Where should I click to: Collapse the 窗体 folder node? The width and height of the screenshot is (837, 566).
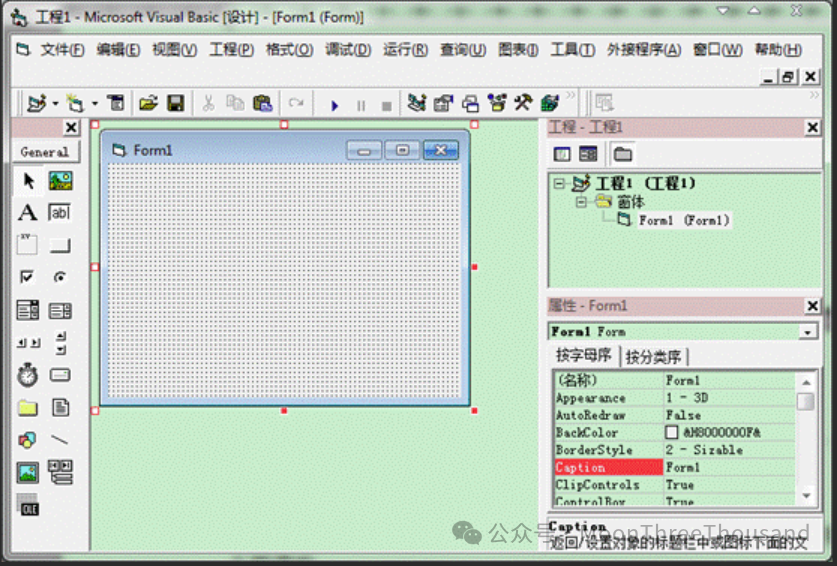point(581,202)
